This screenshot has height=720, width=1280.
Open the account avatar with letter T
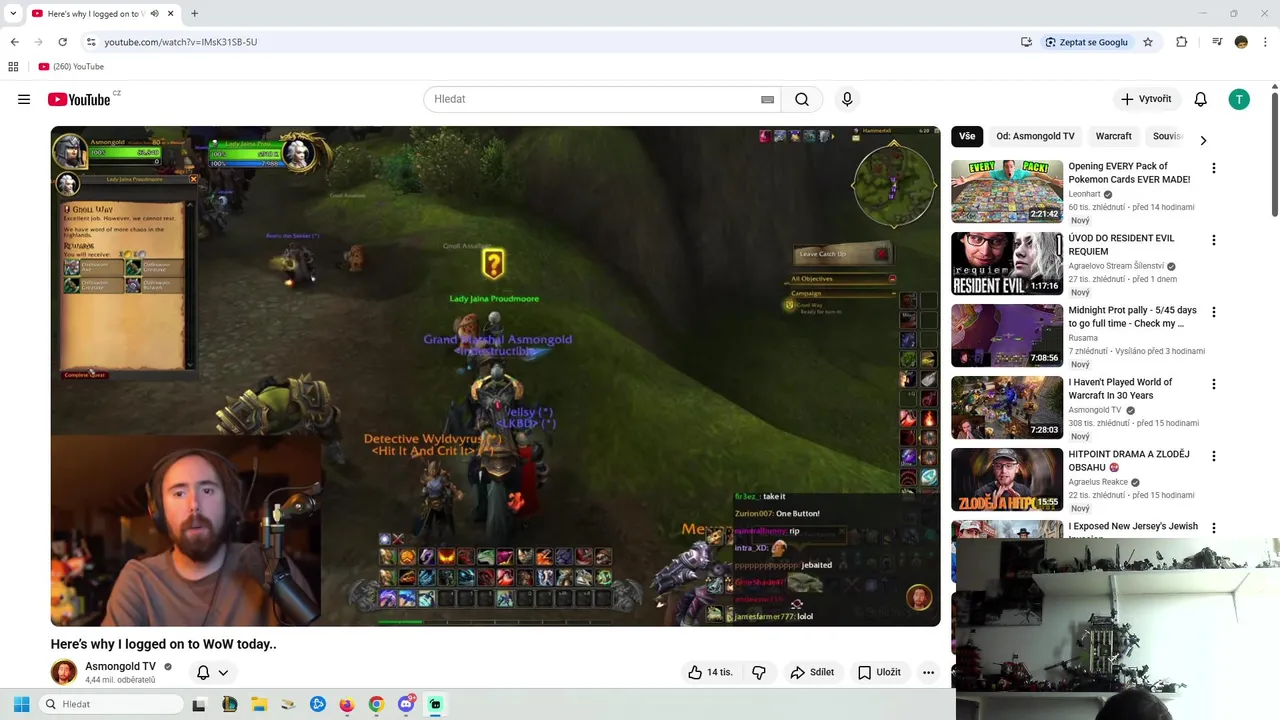click(1239, 99)
